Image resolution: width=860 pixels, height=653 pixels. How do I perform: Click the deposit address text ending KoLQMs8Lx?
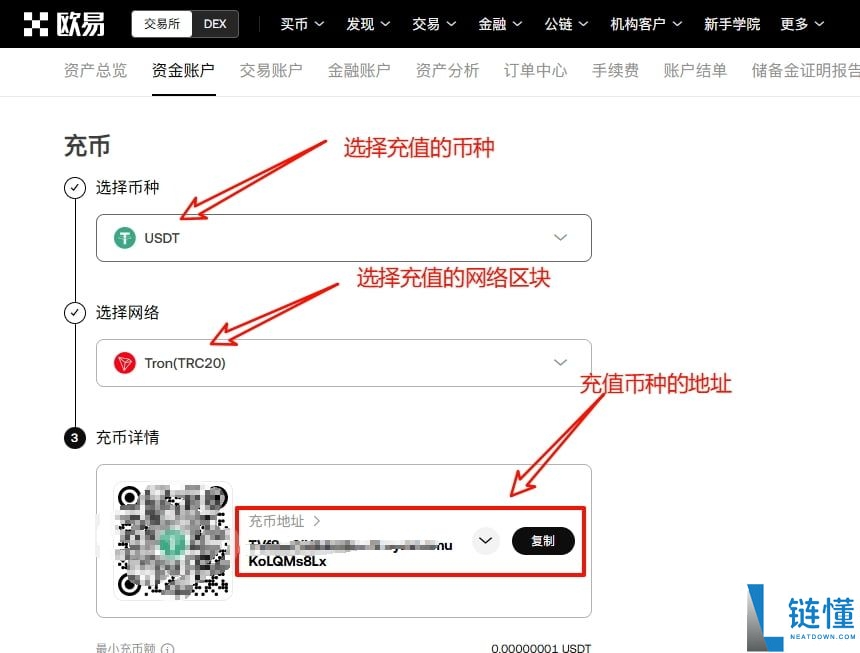[350, 553]
